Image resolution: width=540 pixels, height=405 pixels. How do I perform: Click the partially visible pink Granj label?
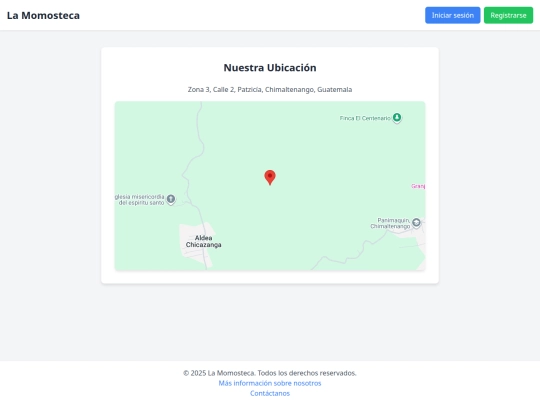(x=418, y=186)
